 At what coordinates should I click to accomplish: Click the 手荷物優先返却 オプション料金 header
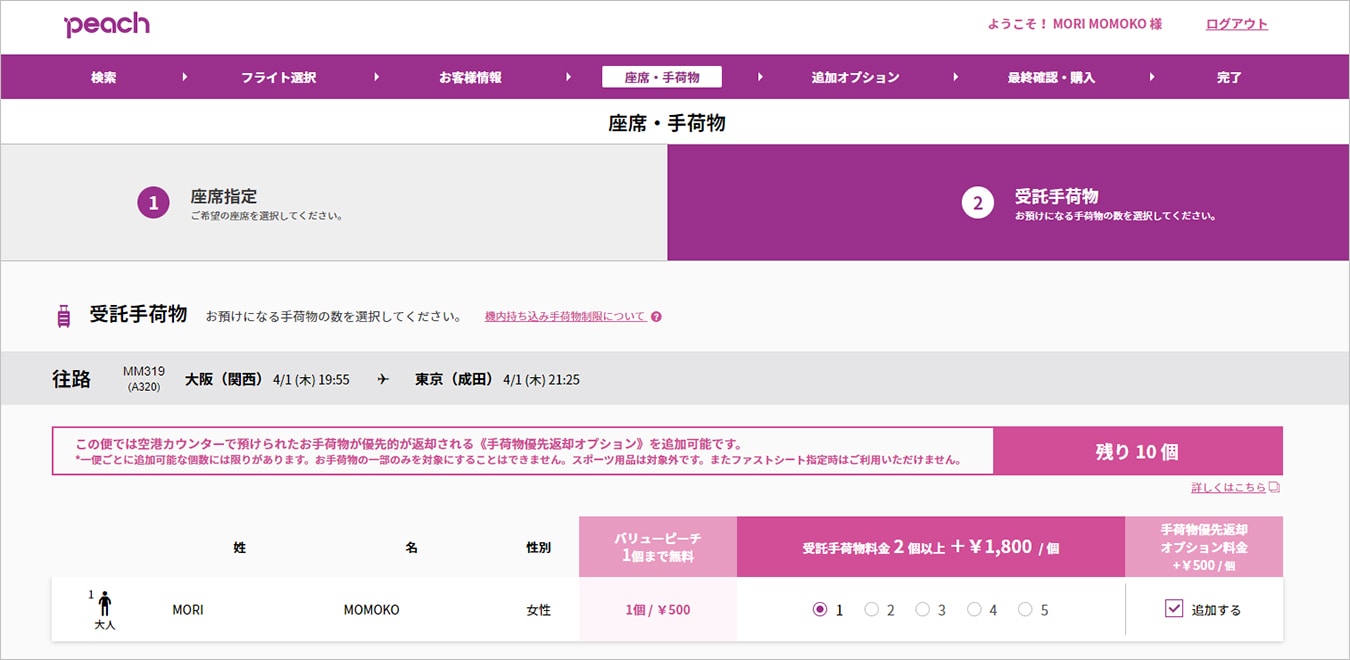click(x=1204, y=547)
